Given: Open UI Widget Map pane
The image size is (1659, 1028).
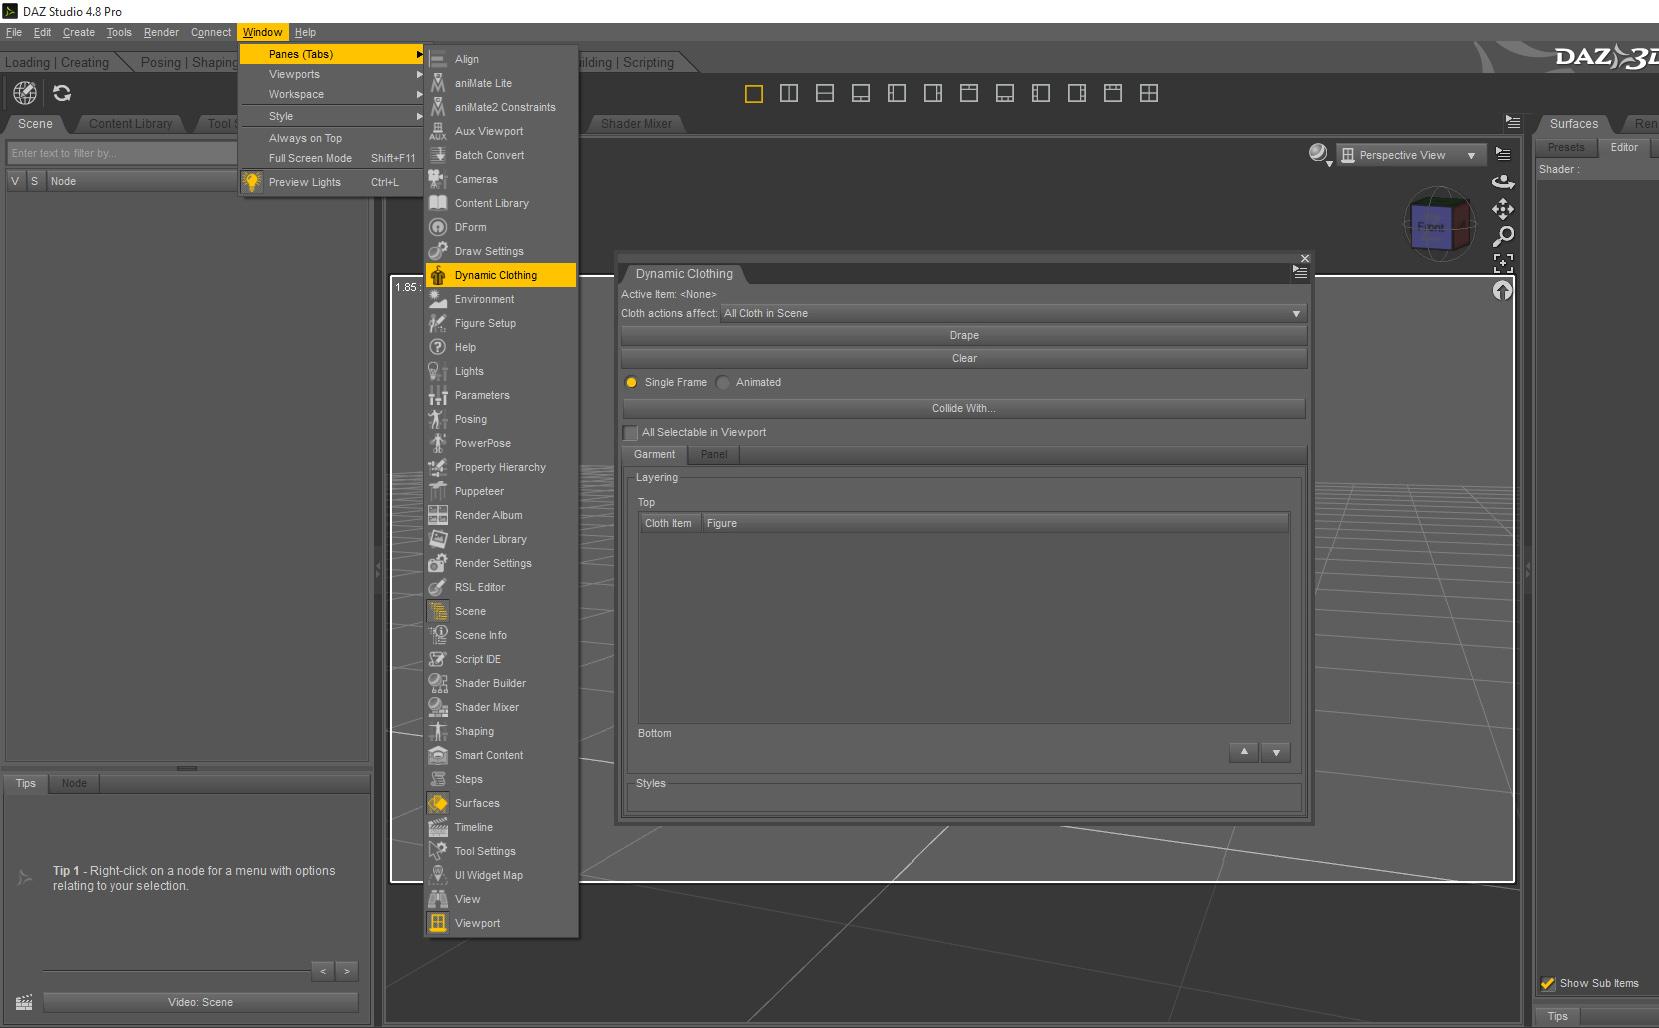Looking at the screenshot, I should (x=501, y=875).
